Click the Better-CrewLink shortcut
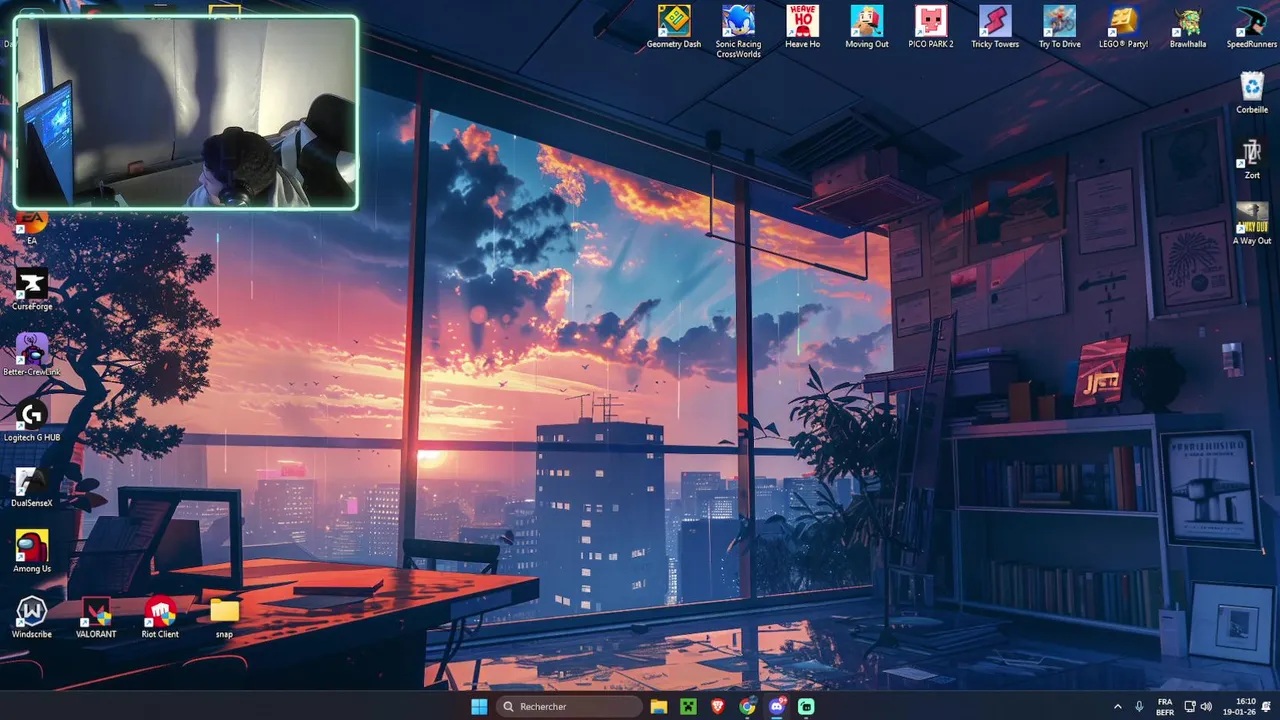The width and height of the screenshot is (1280, 720). coord(31,355)
